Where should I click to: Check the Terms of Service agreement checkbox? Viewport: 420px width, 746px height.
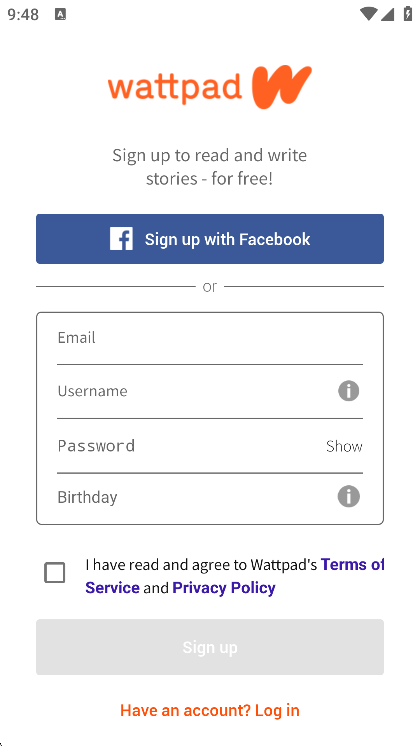coord(55,572)
